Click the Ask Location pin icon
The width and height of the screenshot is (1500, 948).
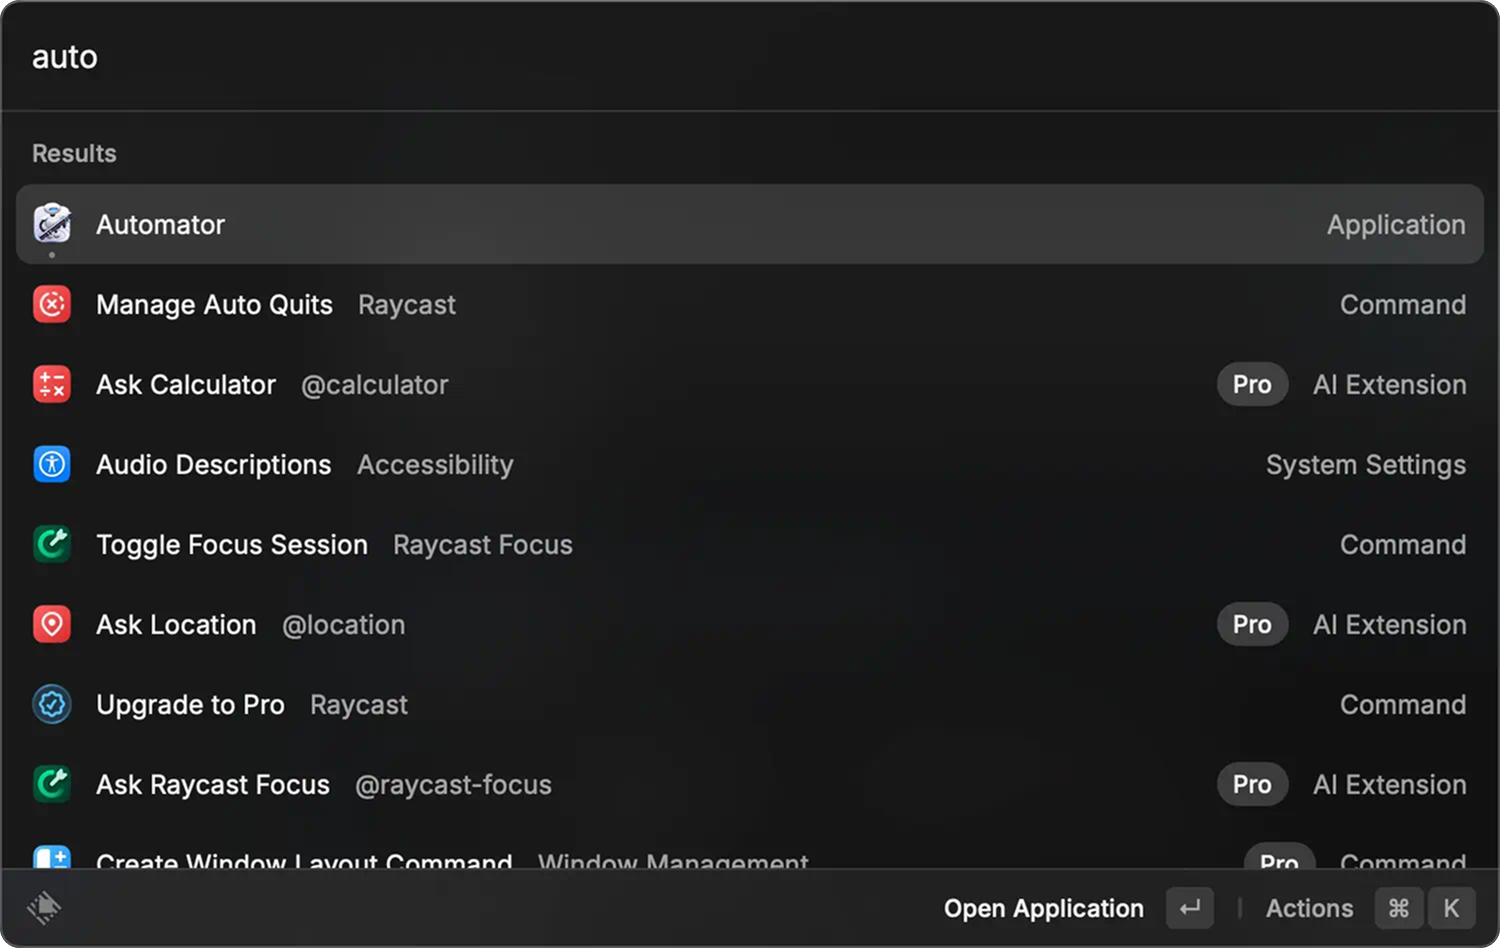pos(52,624)
